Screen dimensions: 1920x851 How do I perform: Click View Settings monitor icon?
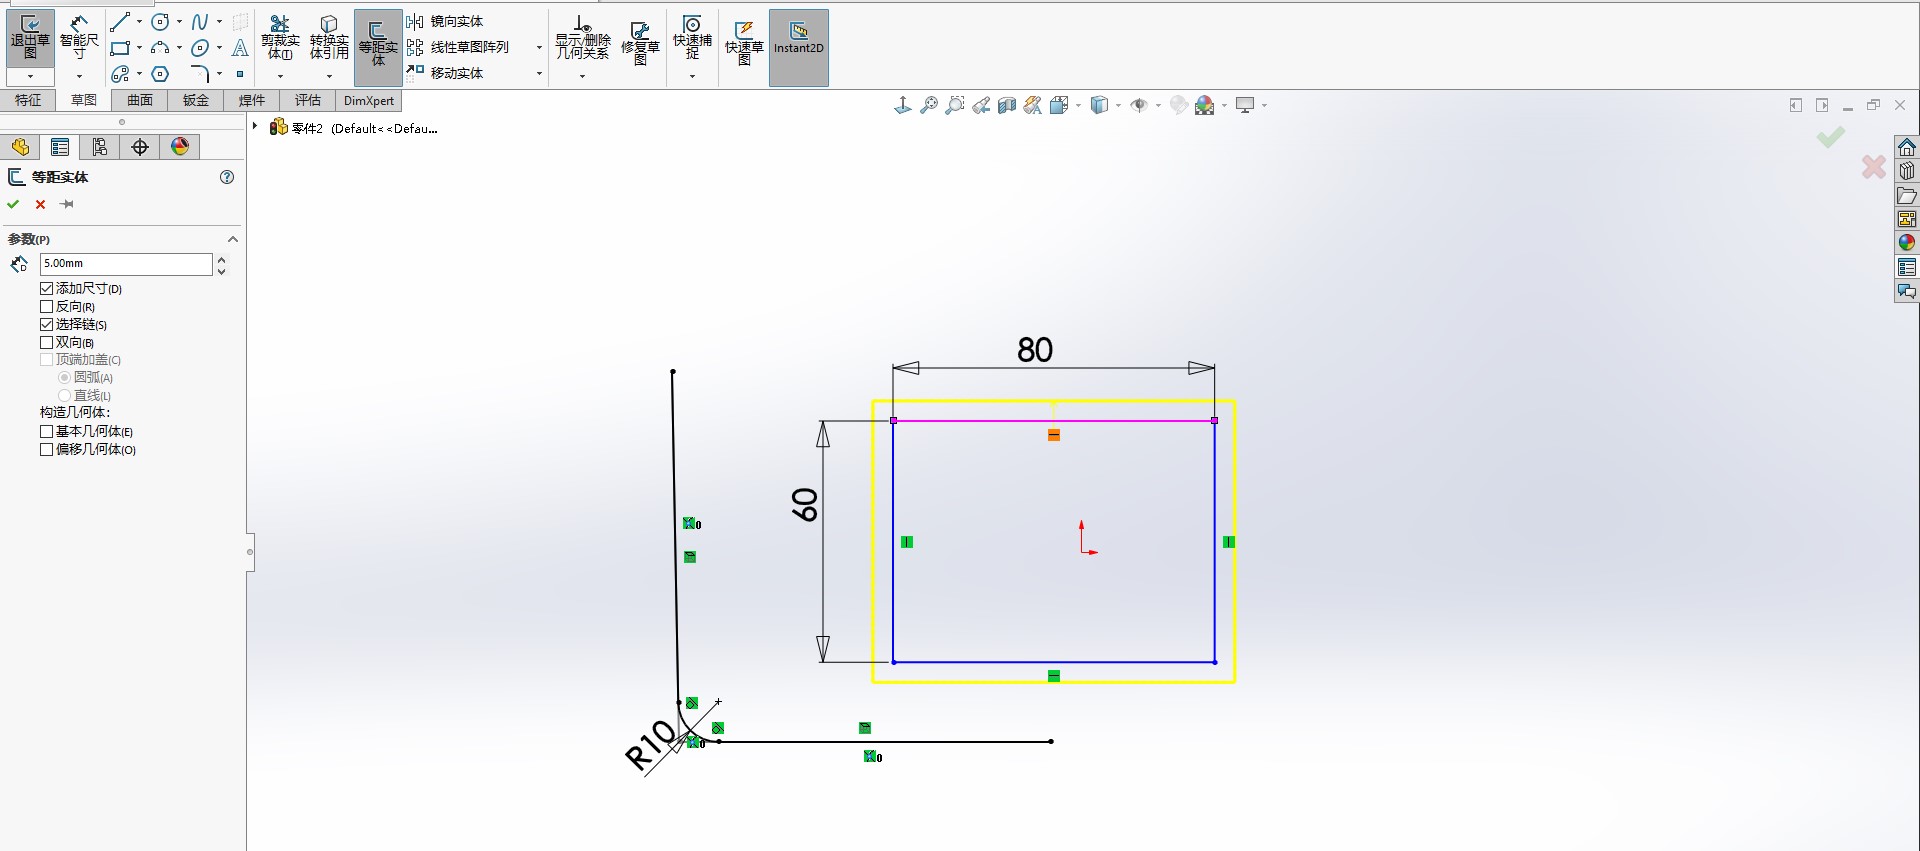click(1245, 105)
